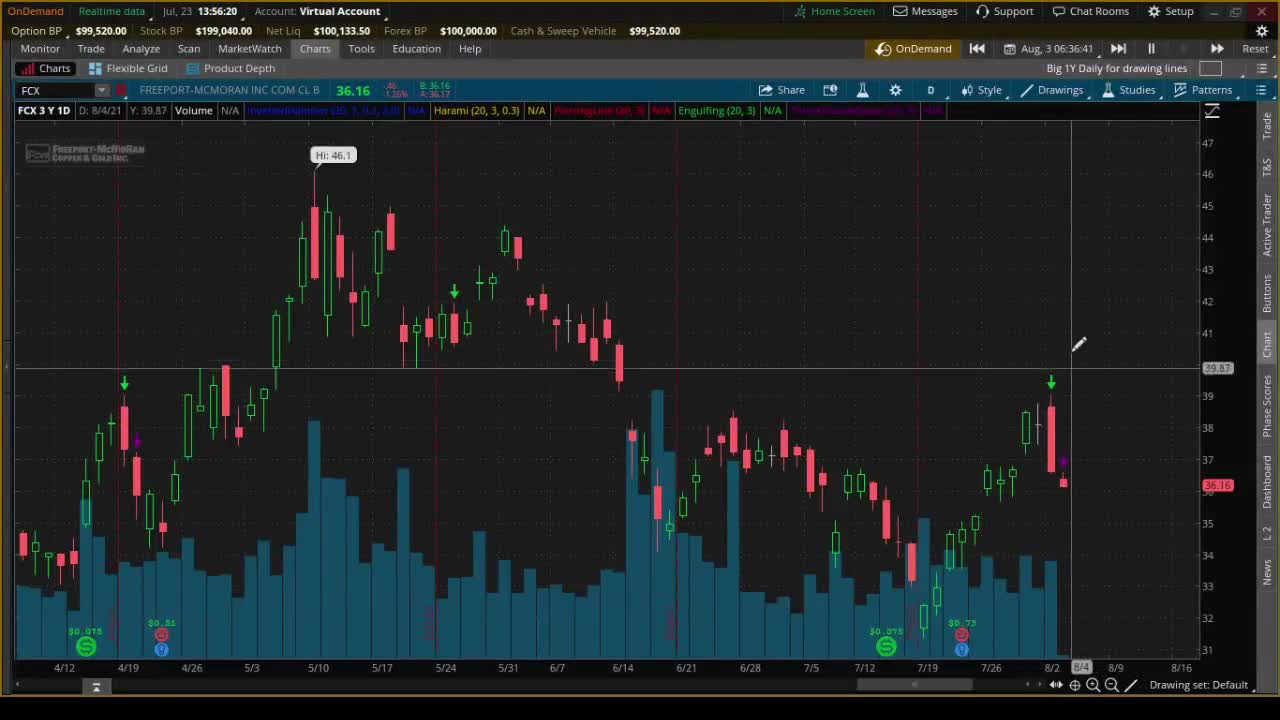1280x720 pixels.
Task: Open the Education tab
Action: pyautogui.click(x=416, y=48)
